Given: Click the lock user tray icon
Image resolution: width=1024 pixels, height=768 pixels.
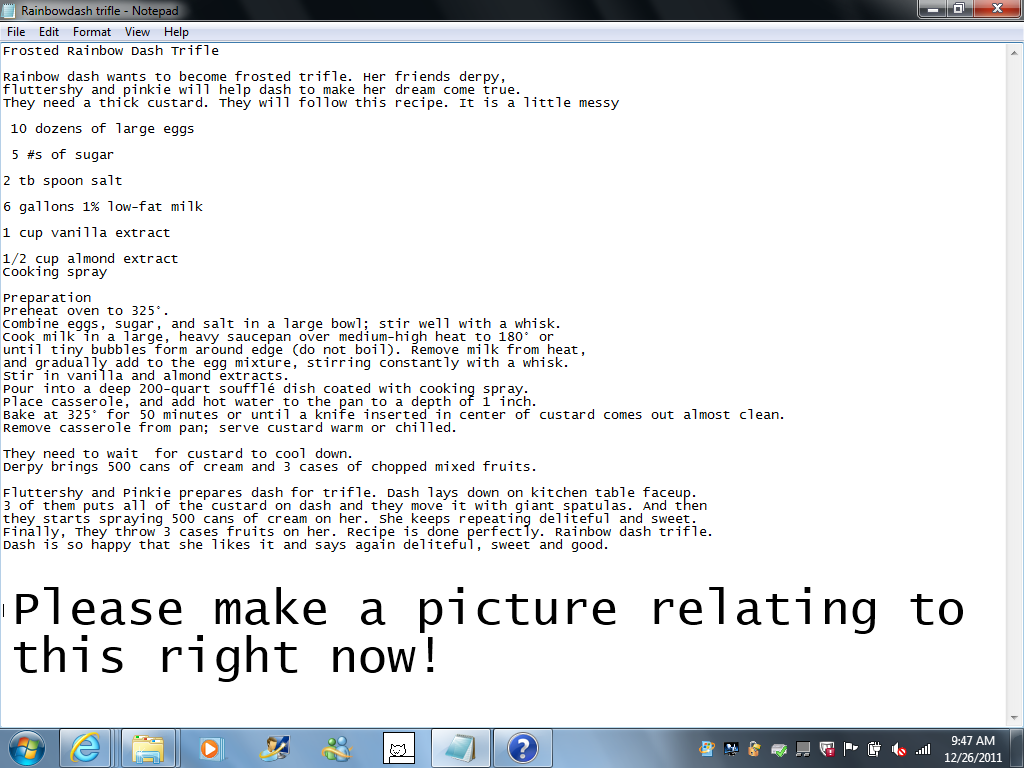Looking at the screenshot, I should pyautogui.click(x=754, y=749).
